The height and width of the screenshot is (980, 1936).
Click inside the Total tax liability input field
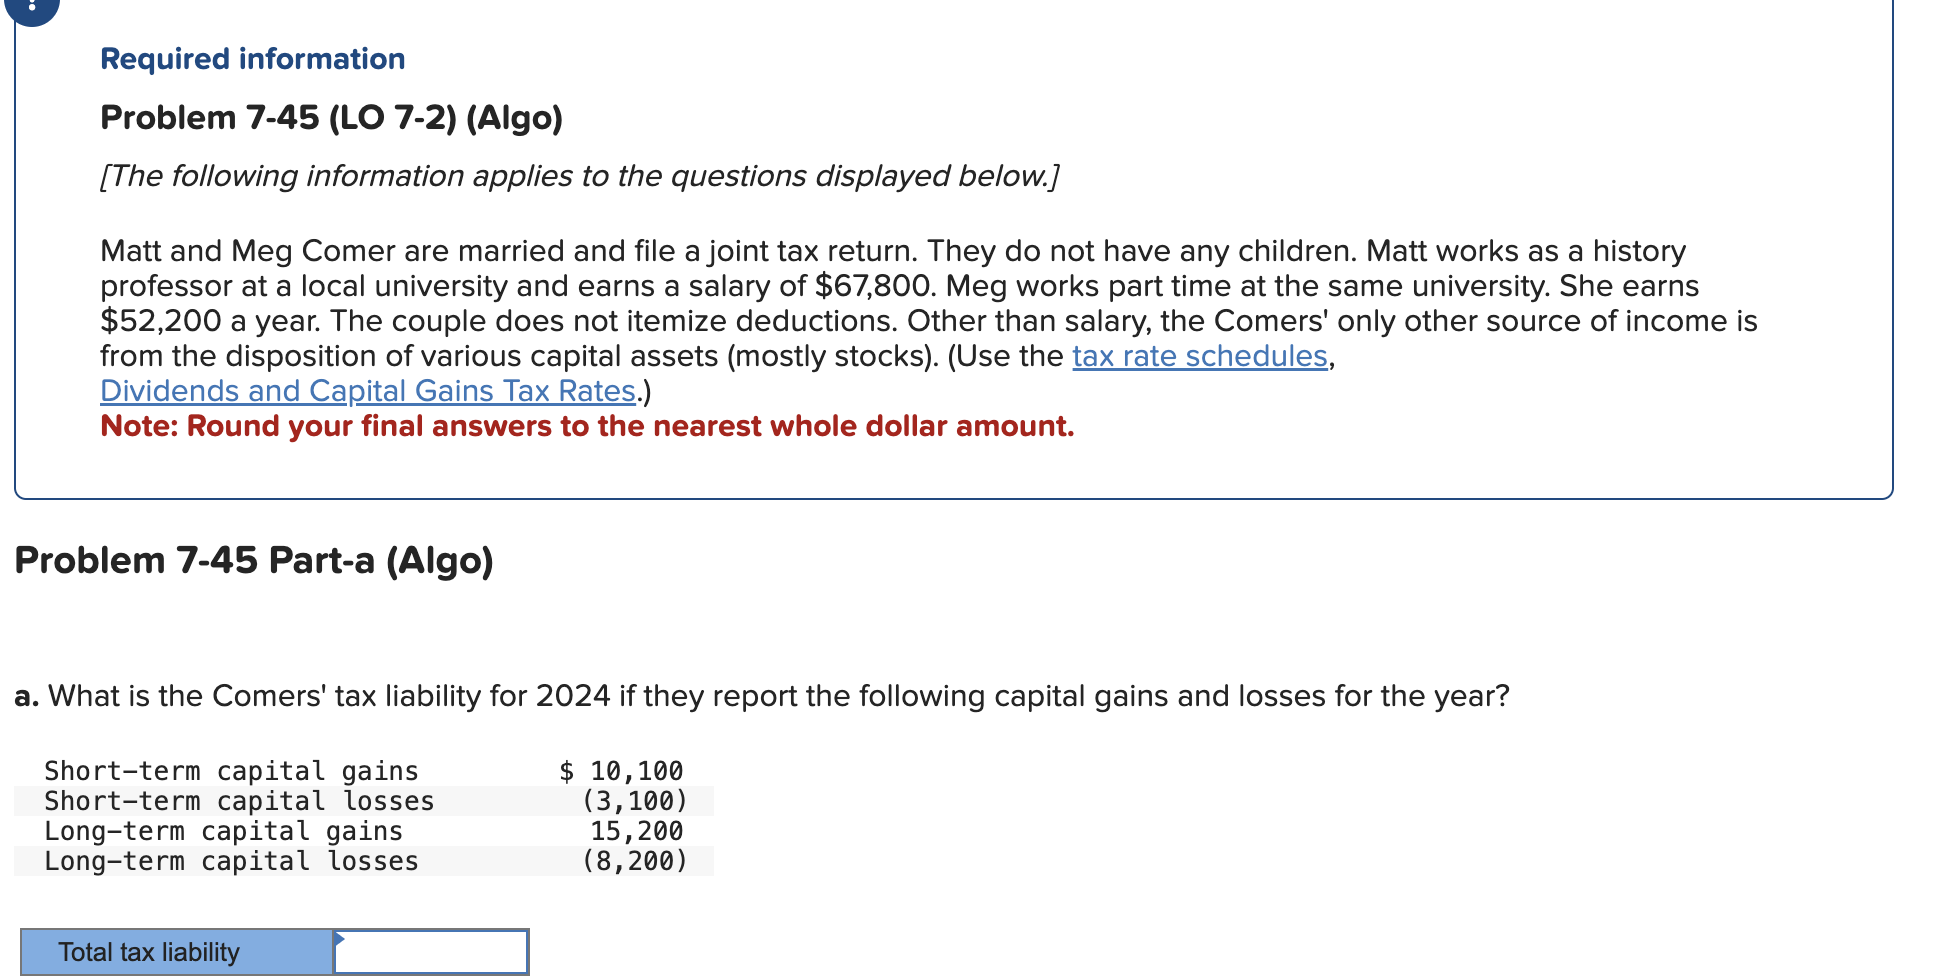428,951
